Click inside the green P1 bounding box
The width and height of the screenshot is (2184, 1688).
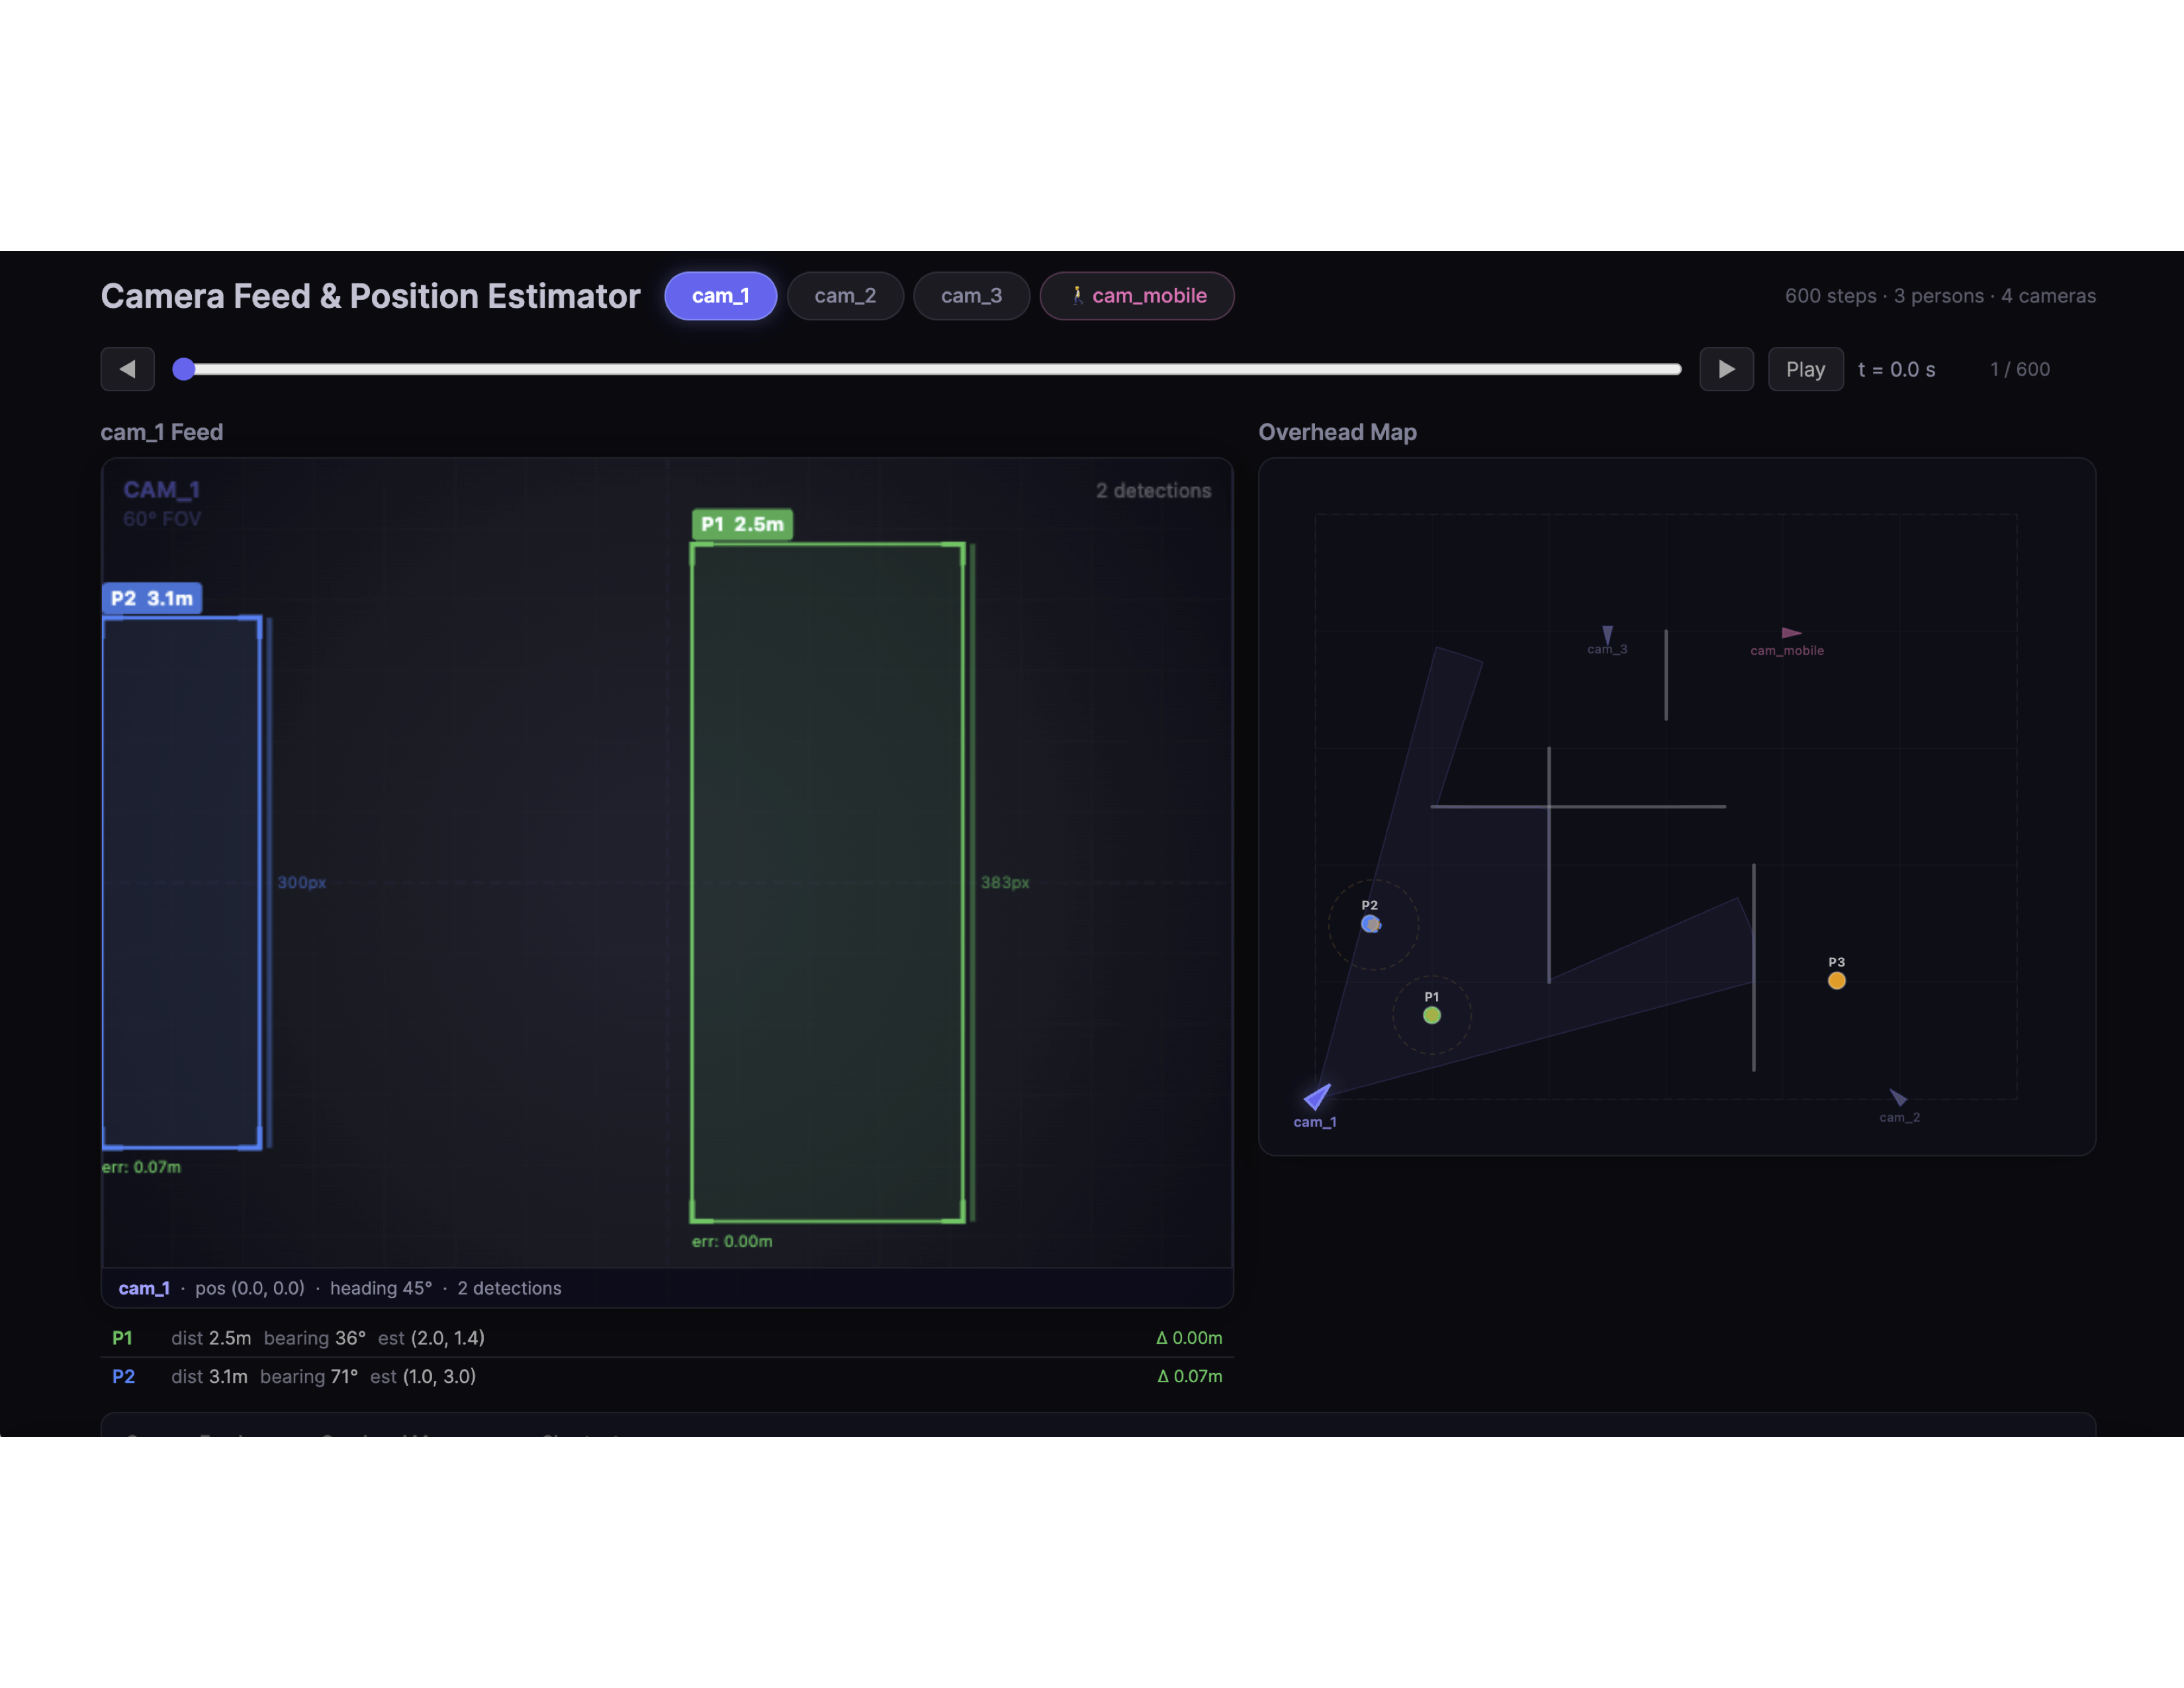tap(827, 882)
